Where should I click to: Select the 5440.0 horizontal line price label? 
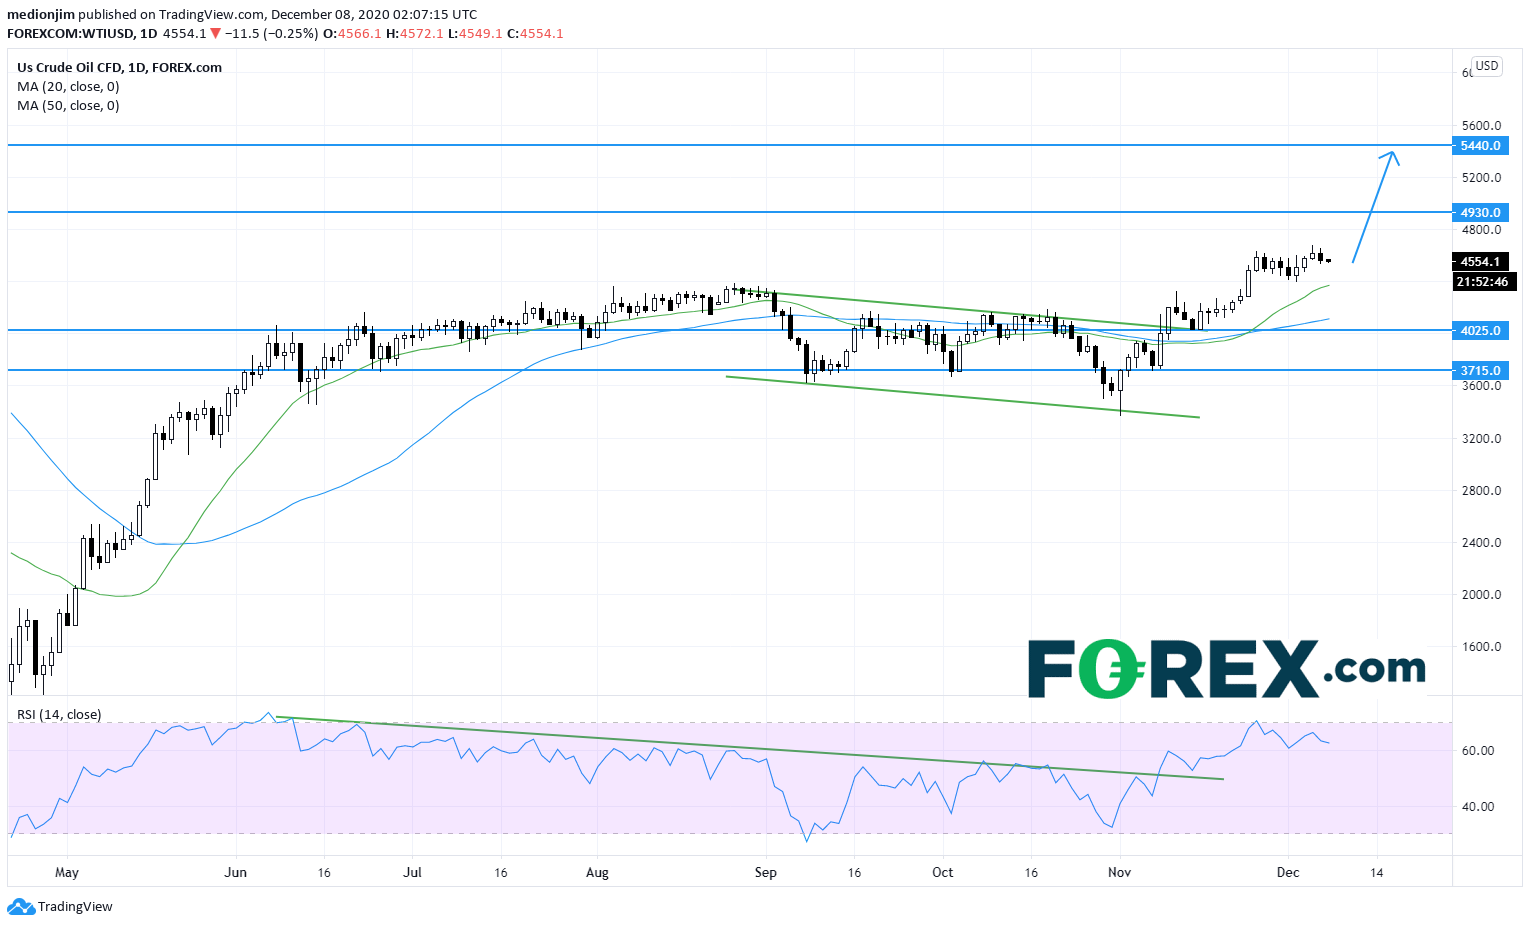point(1480,146)
